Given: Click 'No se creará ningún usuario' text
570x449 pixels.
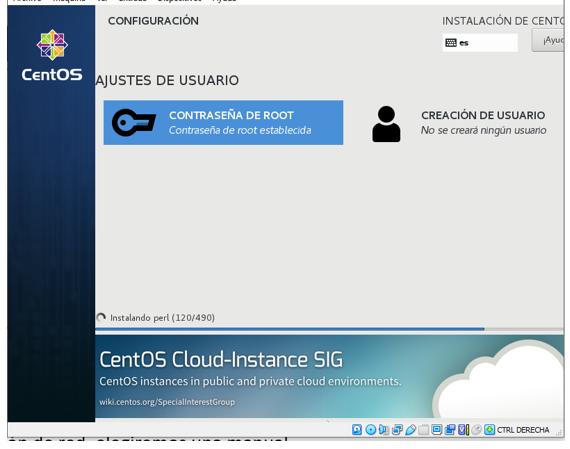Looking at the screenshot, I should pyautogui.click(x=483, y=130).
